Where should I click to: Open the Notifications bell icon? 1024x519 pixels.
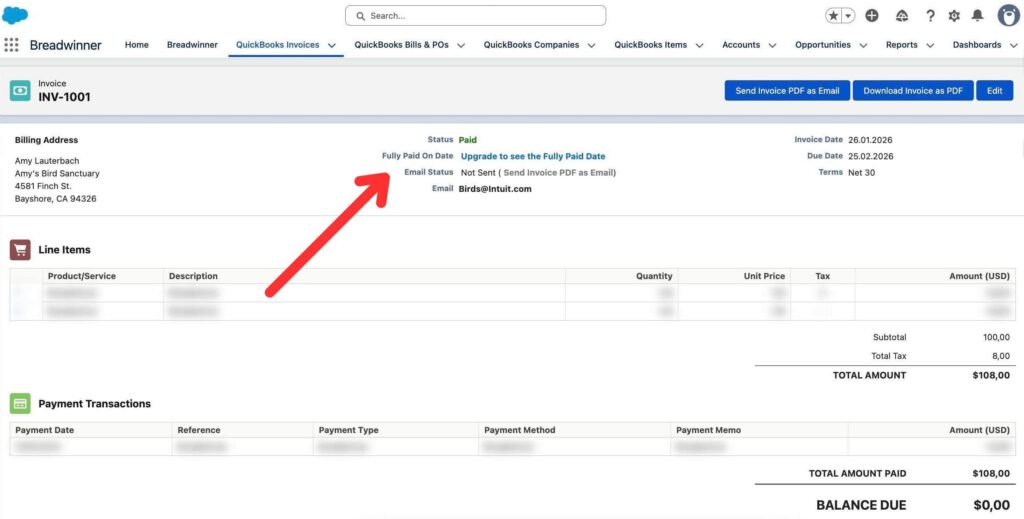[978, 16]
